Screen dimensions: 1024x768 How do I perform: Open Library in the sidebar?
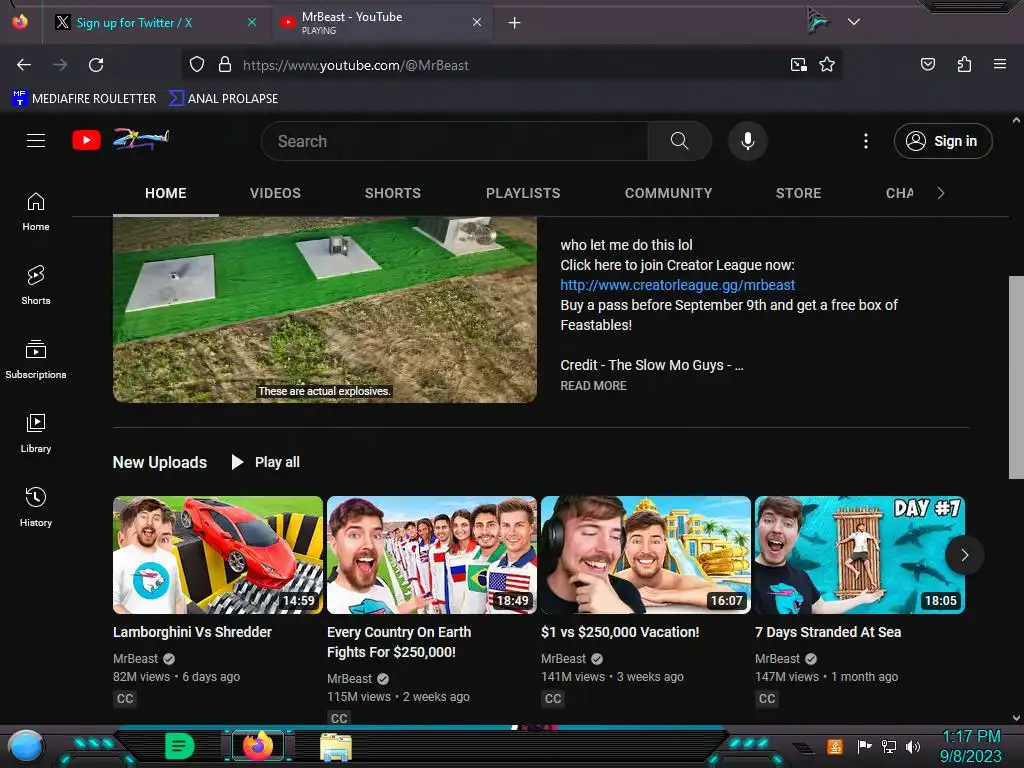tap(36, 433)
